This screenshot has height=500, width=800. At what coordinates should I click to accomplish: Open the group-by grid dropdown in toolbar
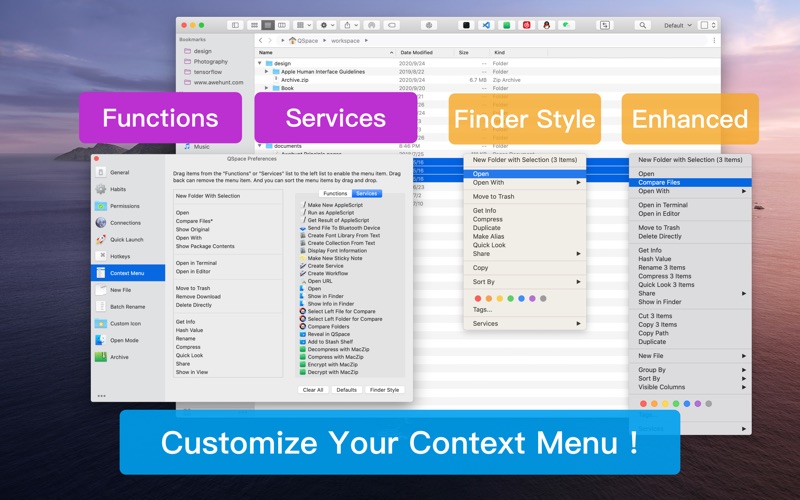point(304,25)
